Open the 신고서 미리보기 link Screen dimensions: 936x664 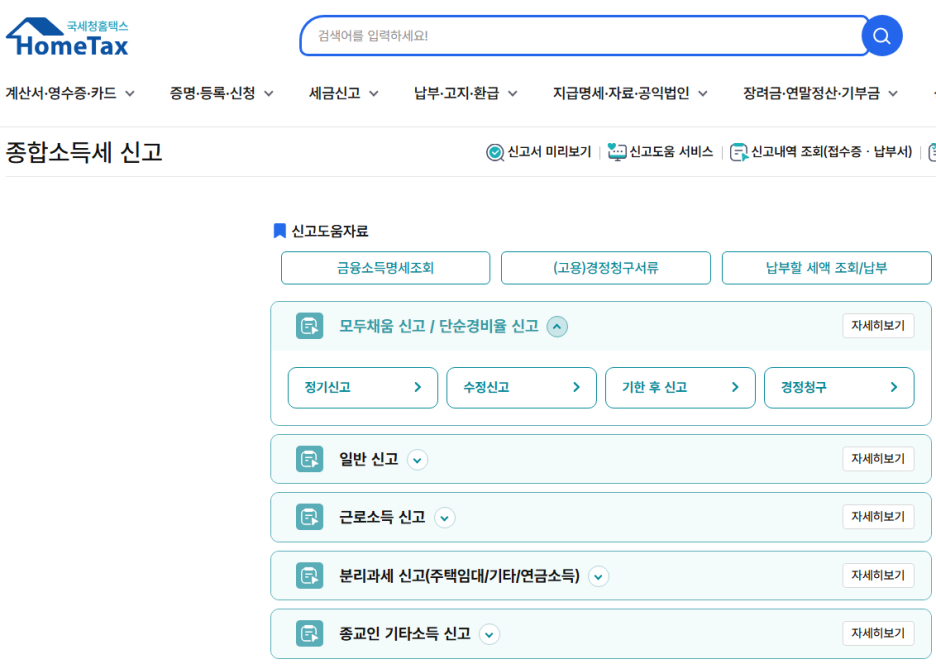click(538, 152)
